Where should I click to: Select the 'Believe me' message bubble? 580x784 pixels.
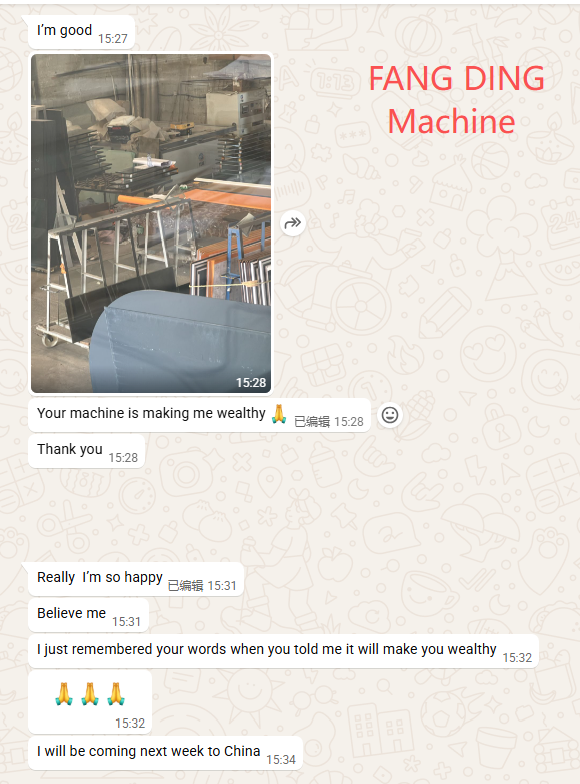88,615
